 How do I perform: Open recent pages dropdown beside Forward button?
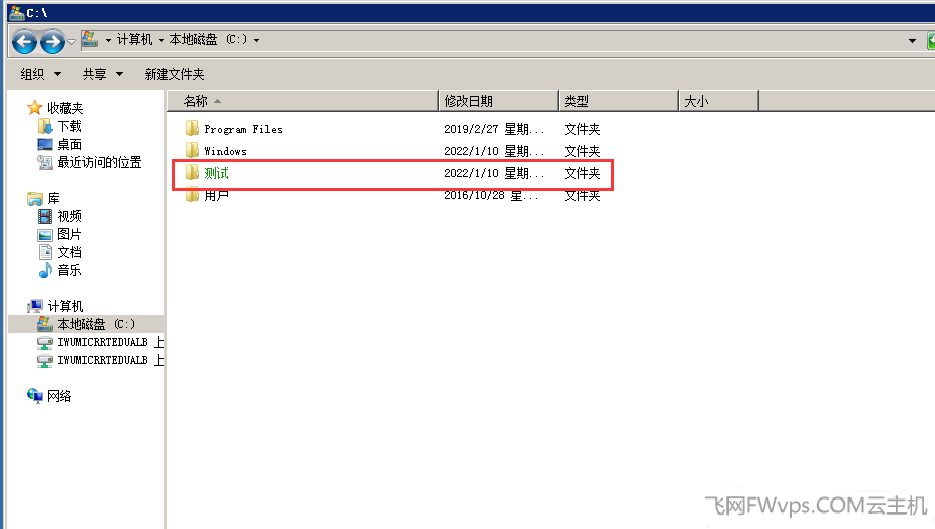pyautogui.click(x=72, y=42)
